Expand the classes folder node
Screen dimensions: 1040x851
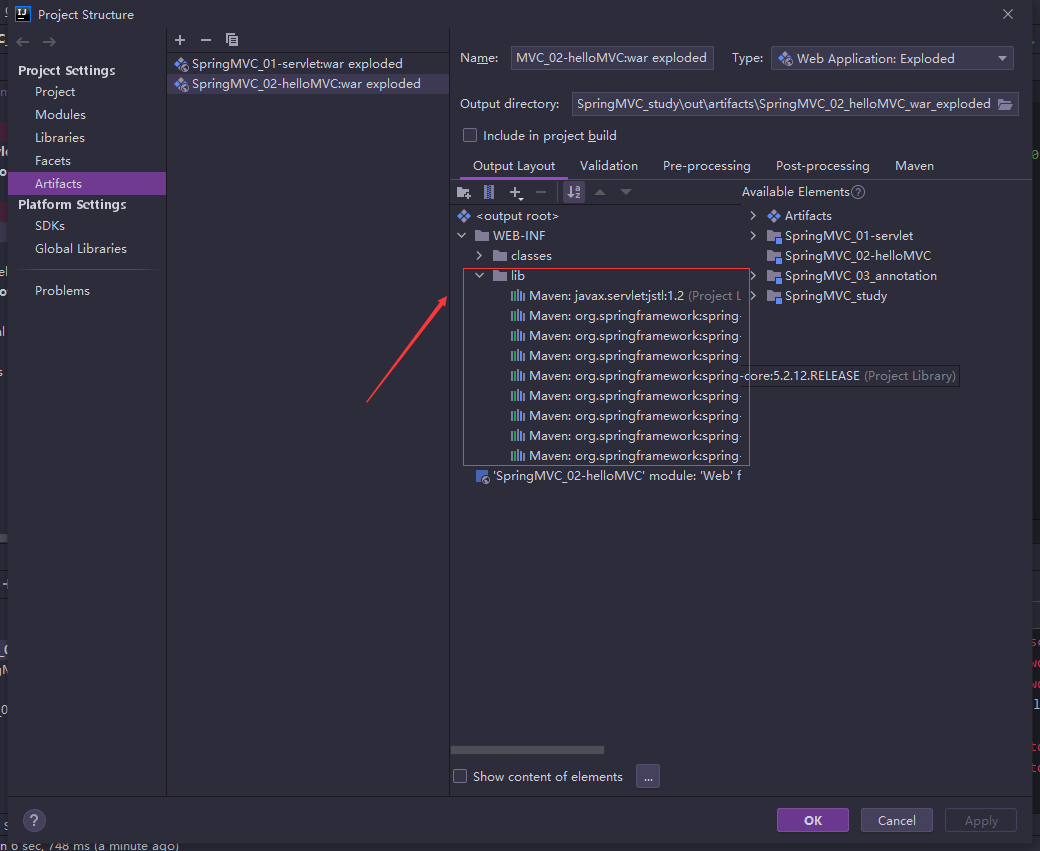(479, 256)
